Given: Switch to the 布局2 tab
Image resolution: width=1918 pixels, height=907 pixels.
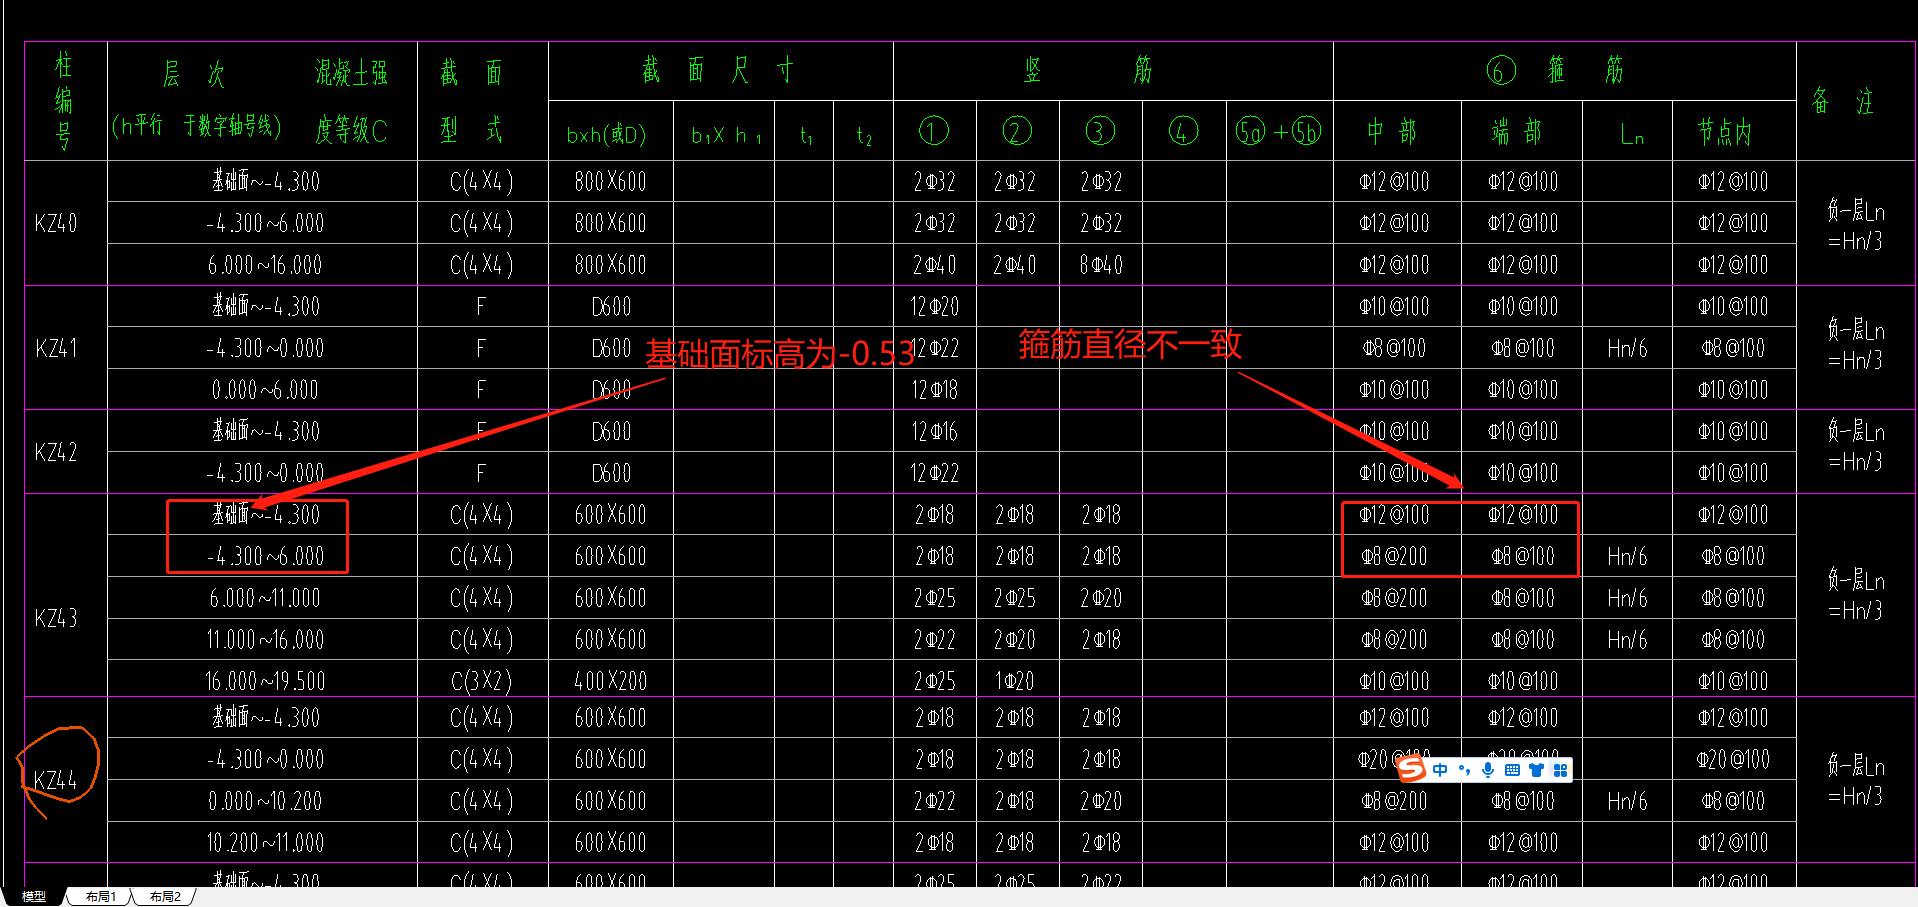Looking at the screenshot, I should [x=165, y=897].
